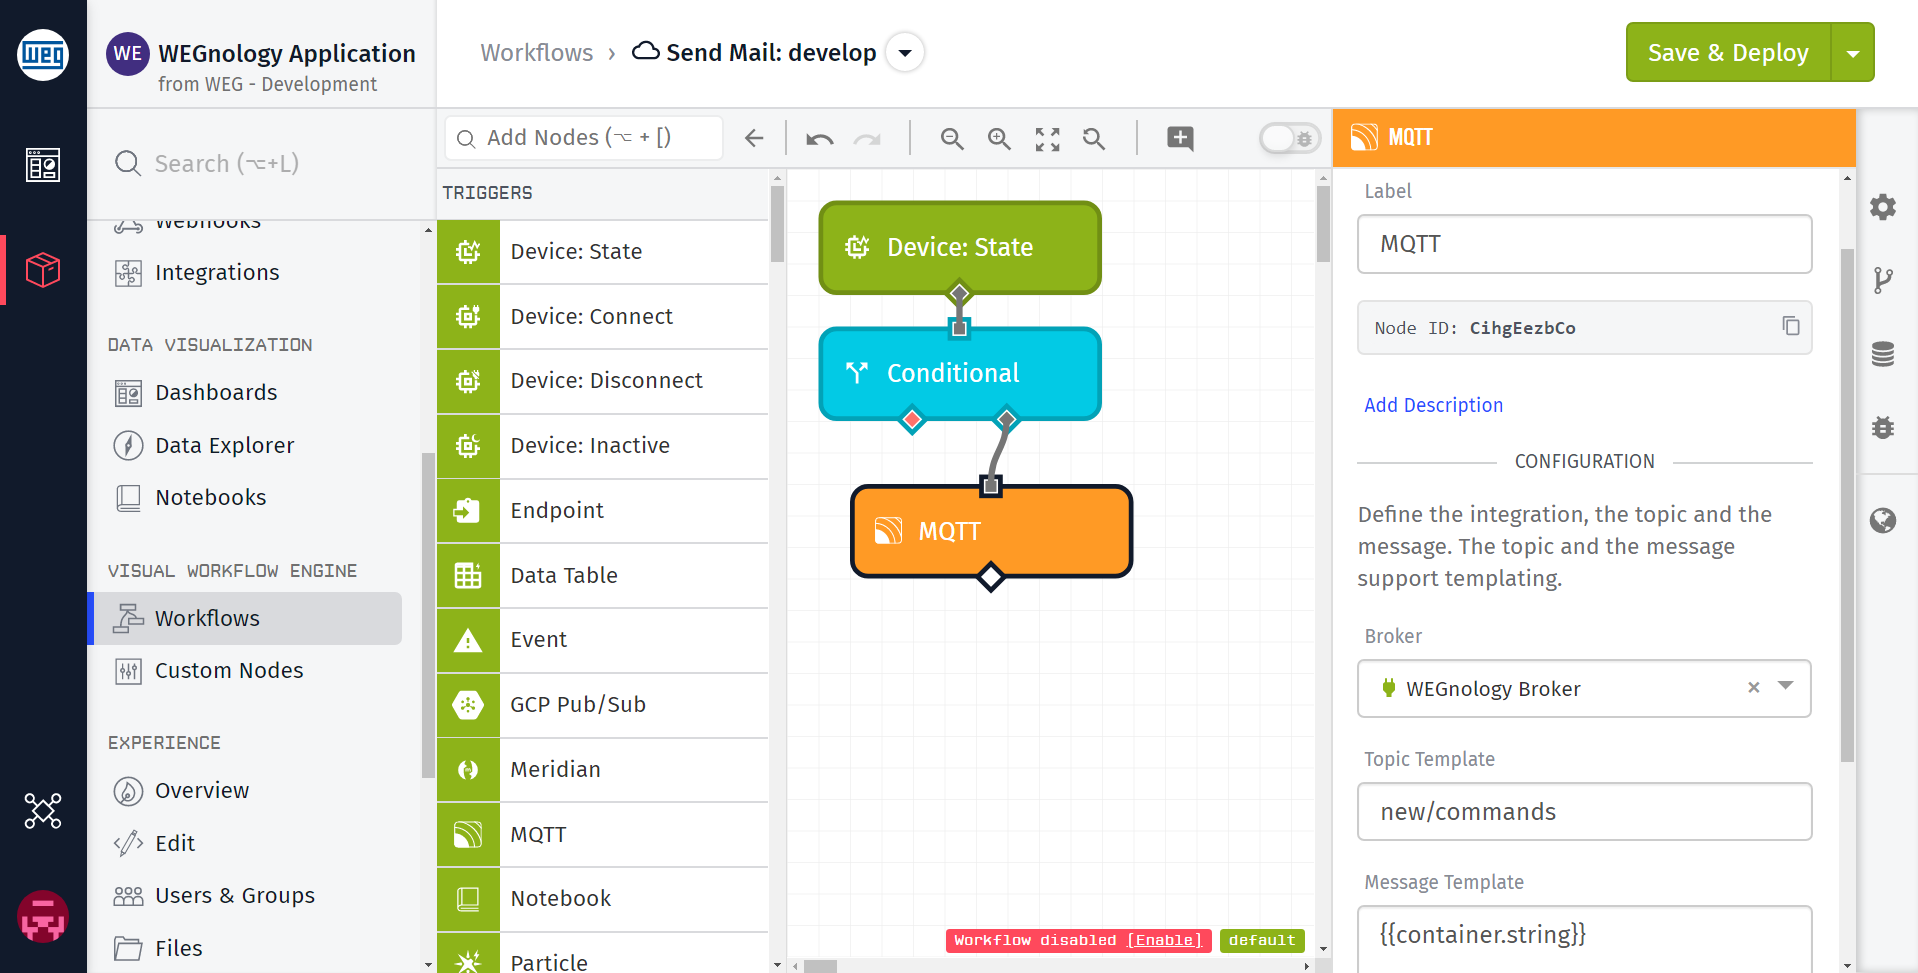Image resolution: width=1918 pixels, height=973 pixels.
Task: Focus the Add Nodes search field
Action: click(x=584, y=138)
